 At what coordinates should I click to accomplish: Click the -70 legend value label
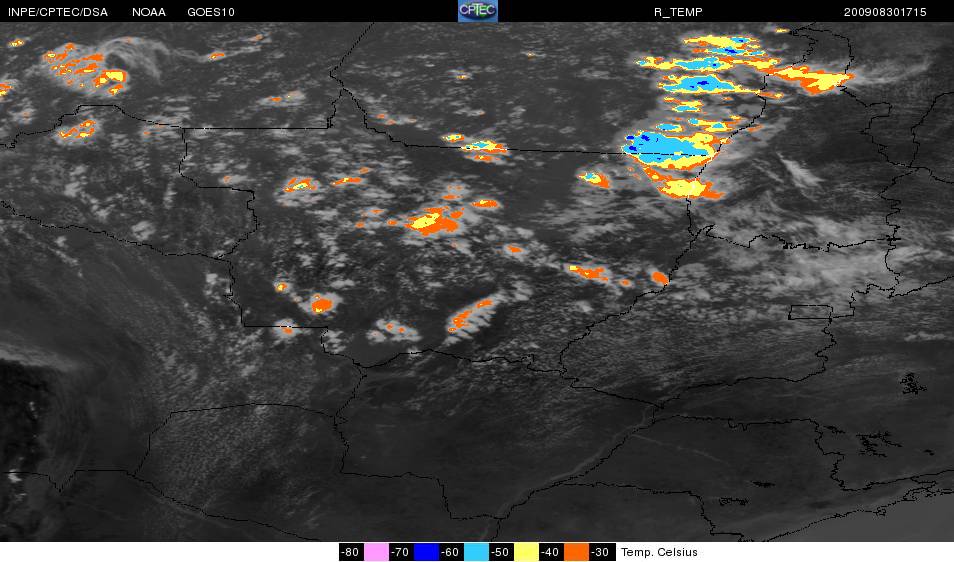400,552
